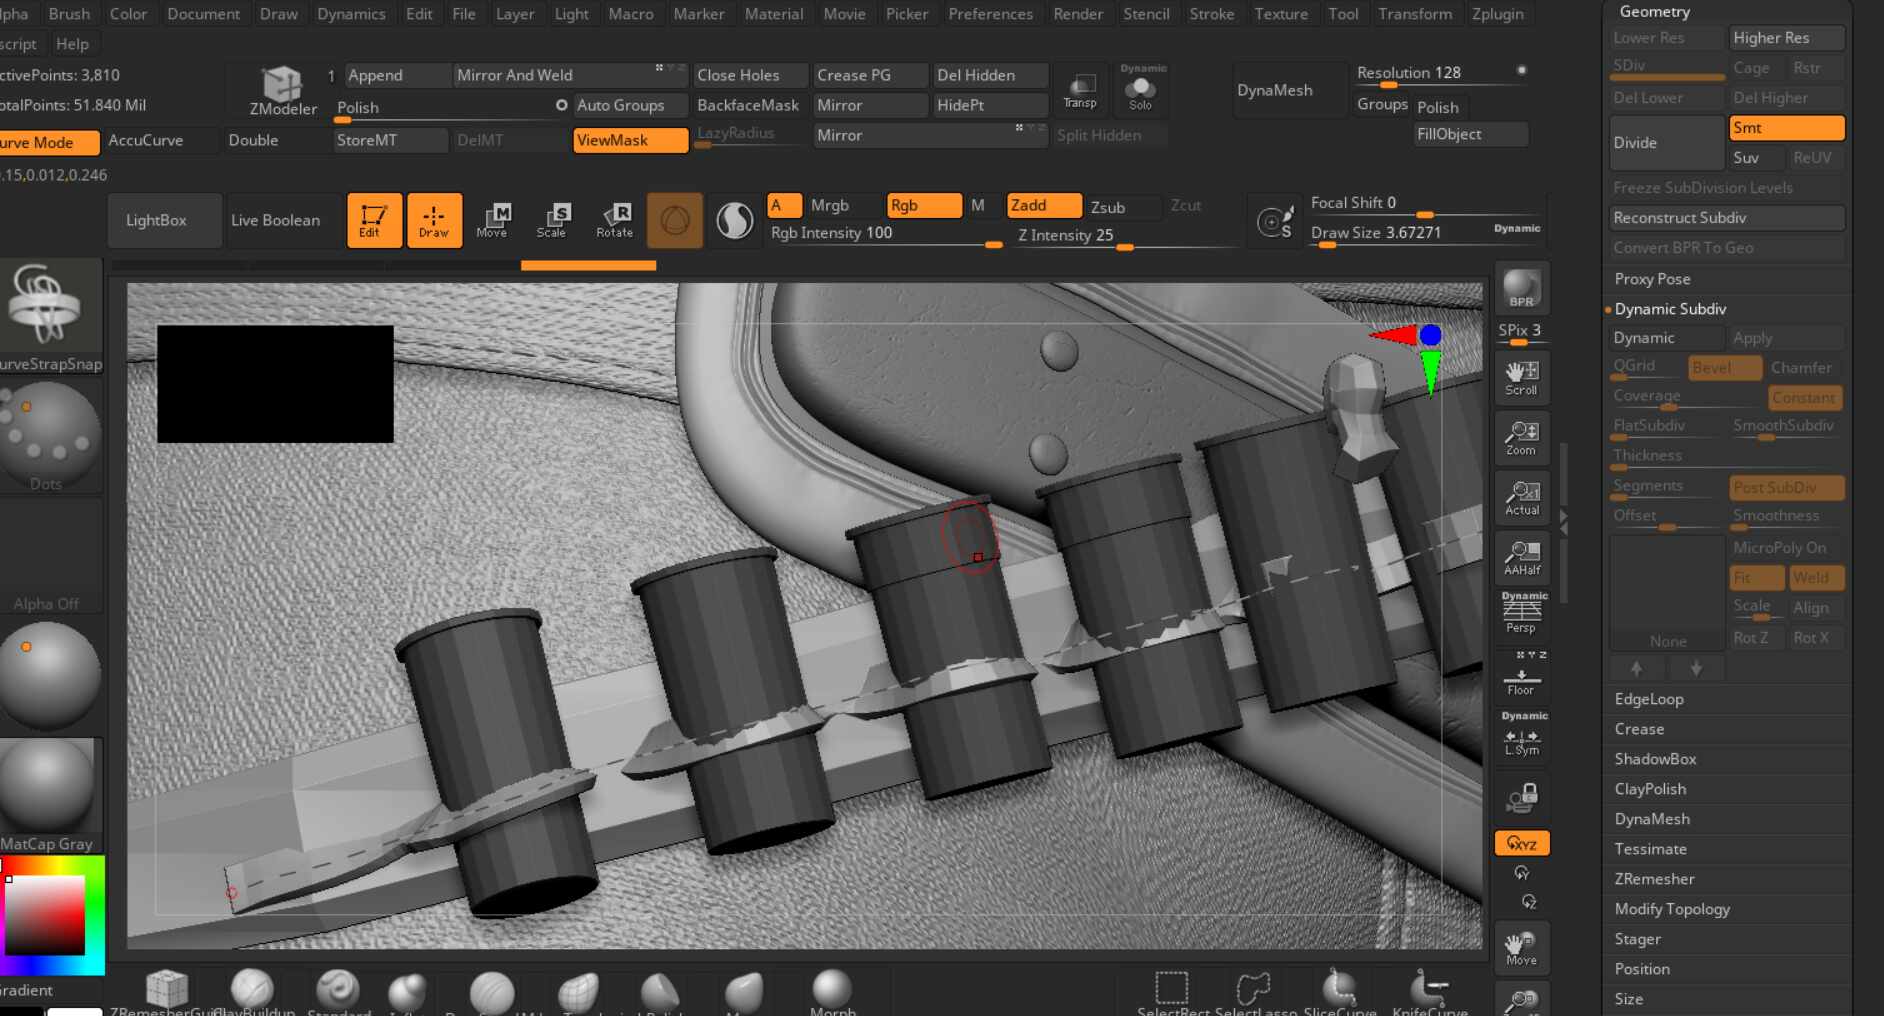Expand the EdgeLoop section
This screenshot has height=1016, width=1884.
click(1649, 699)
